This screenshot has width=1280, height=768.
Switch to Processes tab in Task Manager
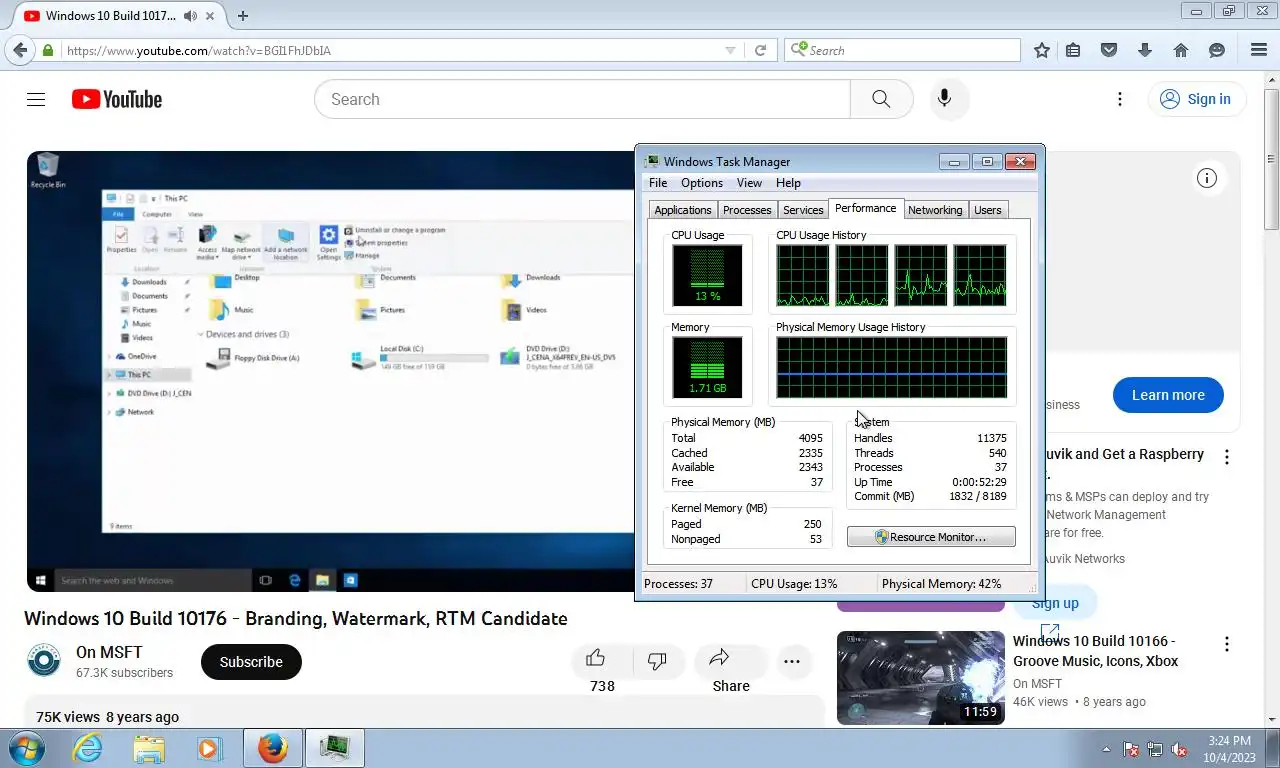pos(747,210)
